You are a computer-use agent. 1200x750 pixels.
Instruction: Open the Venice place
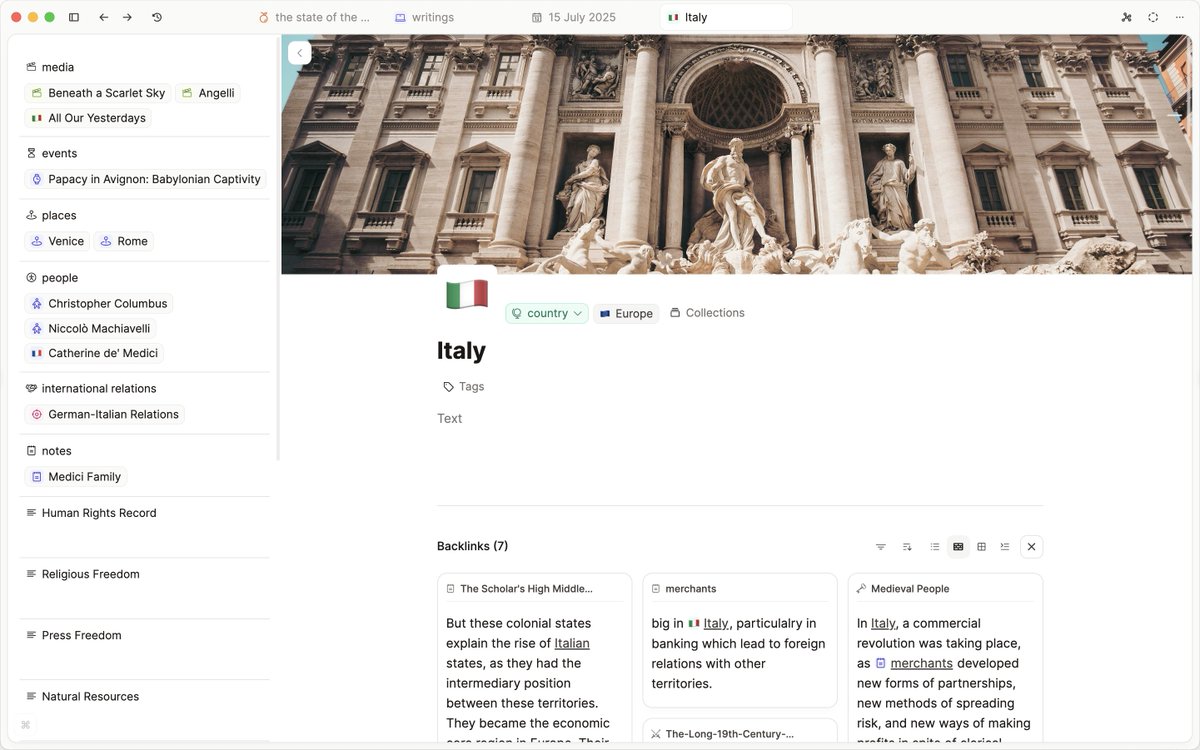click(x=57, y=241)
